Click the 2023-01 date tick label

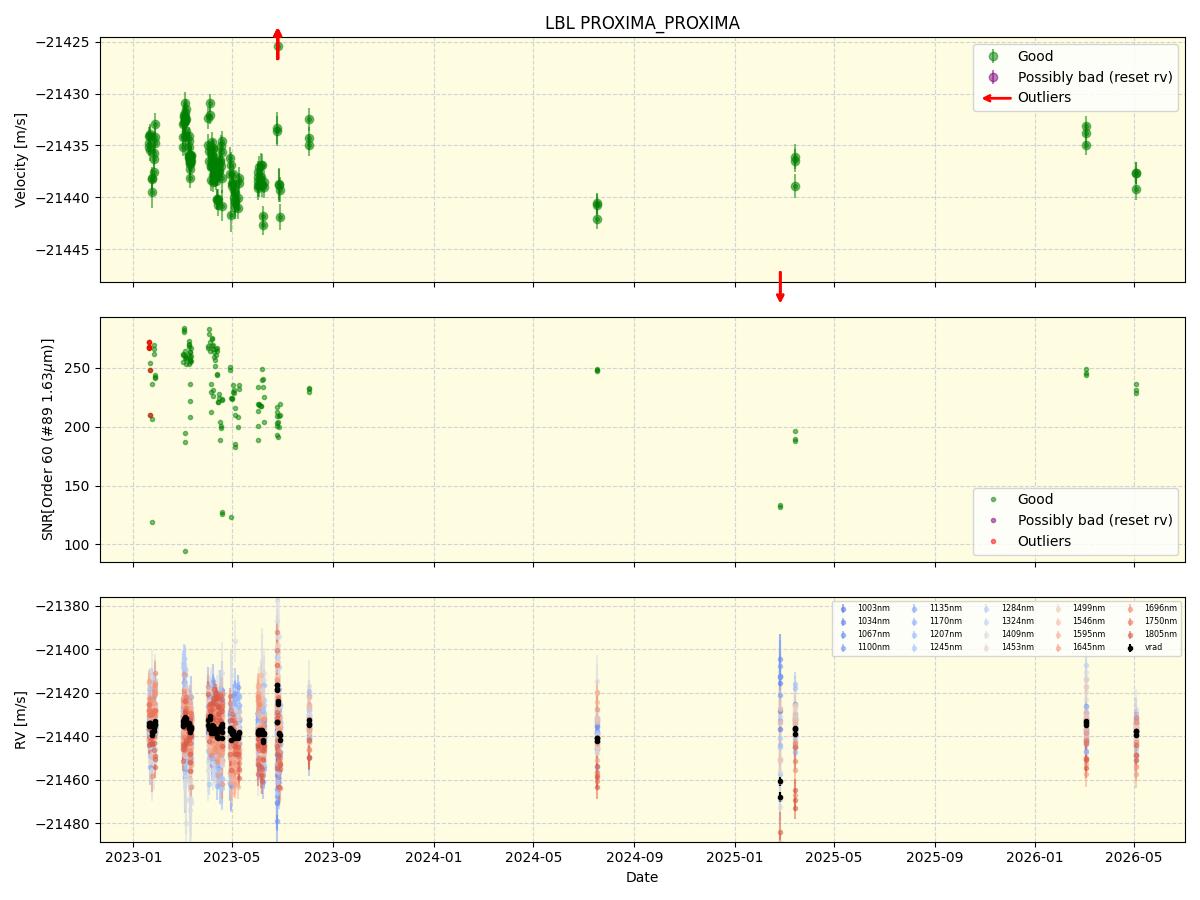click(x=133, y=858)
